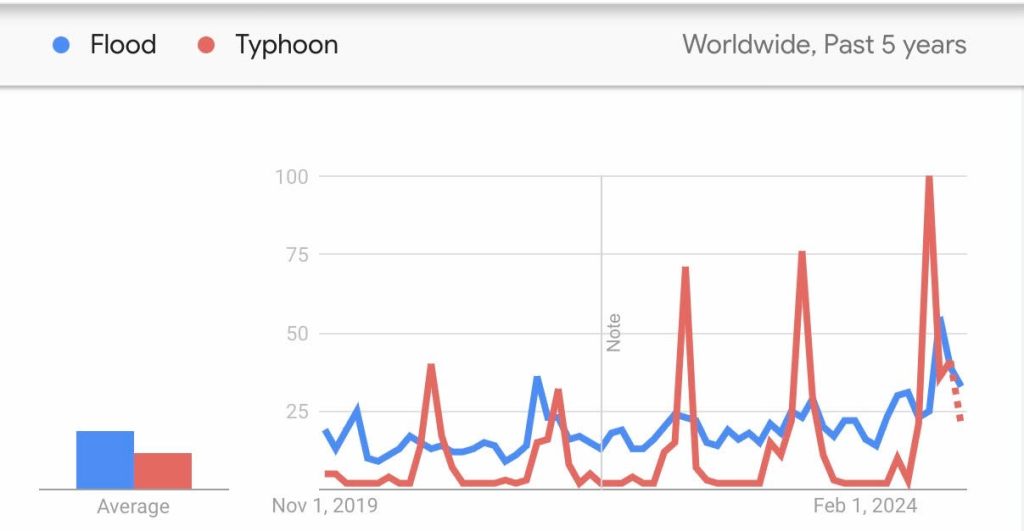Click the red Typhoon average bar
Screen dimensions: 1024x531
point(162,470)
